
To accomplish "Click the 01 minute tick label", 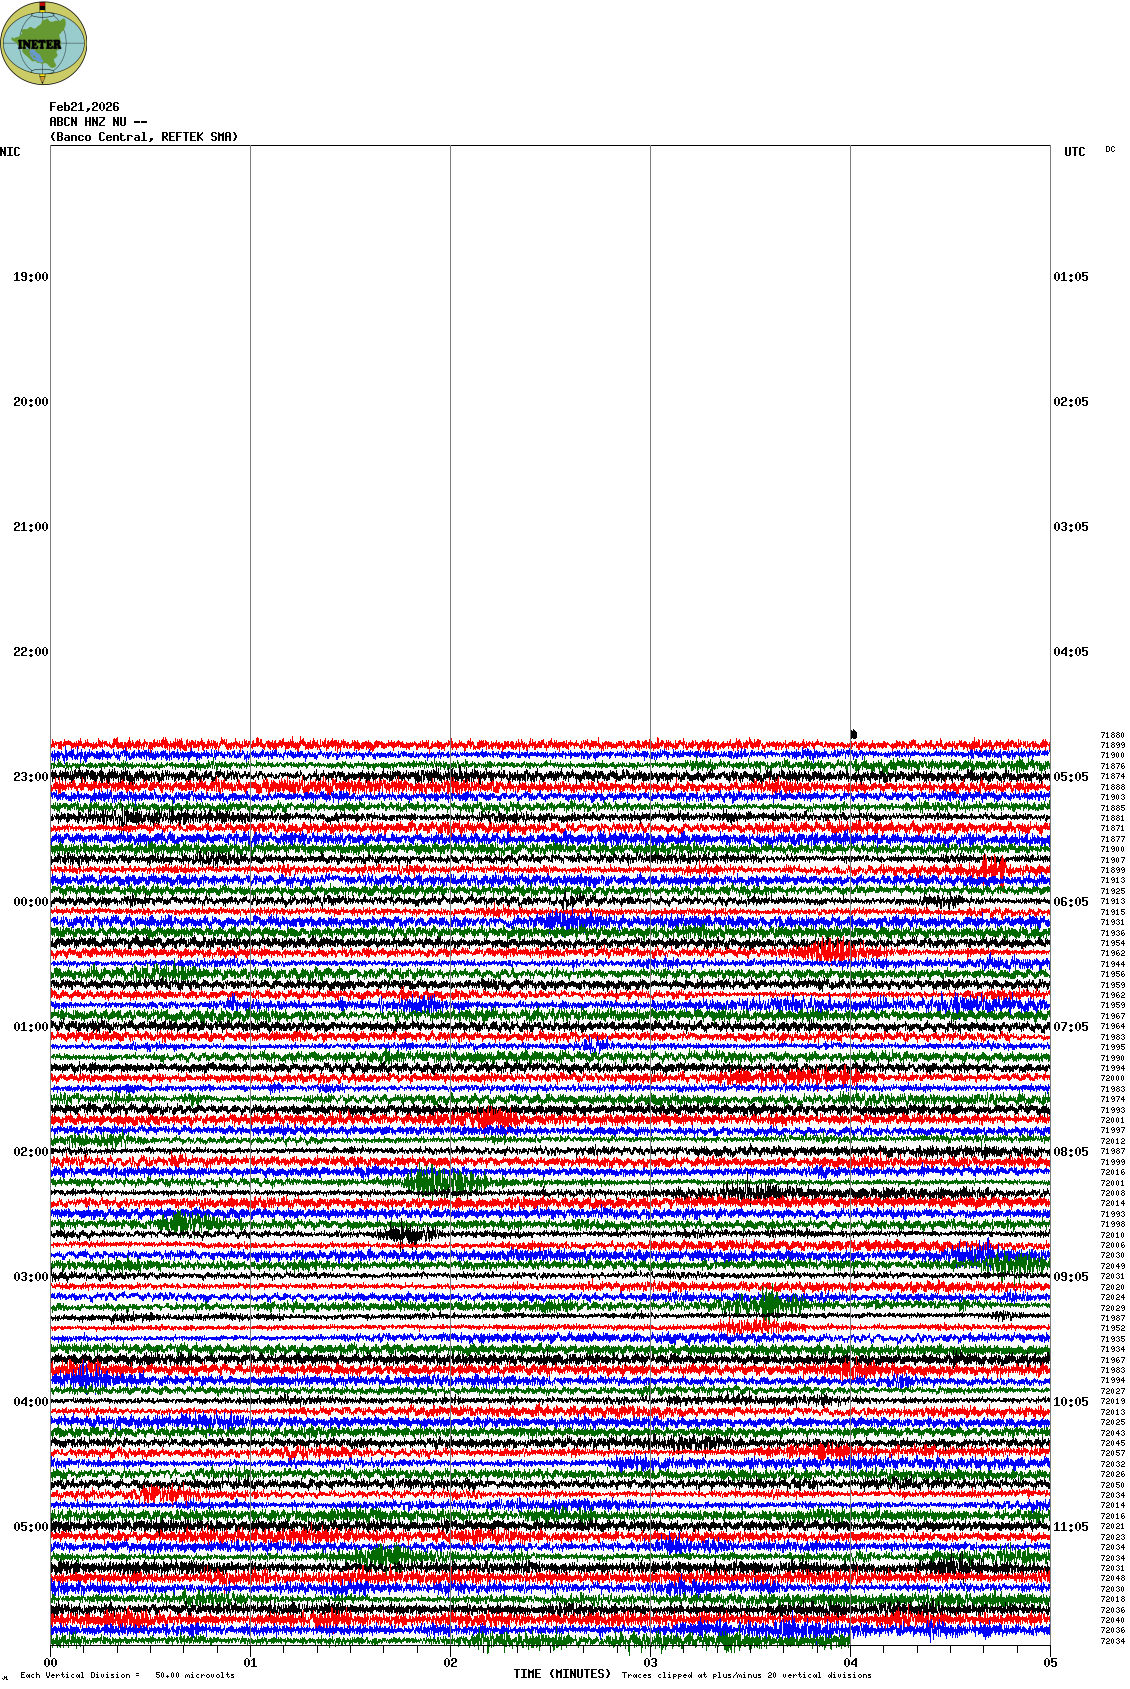I will click(251, 1663).
